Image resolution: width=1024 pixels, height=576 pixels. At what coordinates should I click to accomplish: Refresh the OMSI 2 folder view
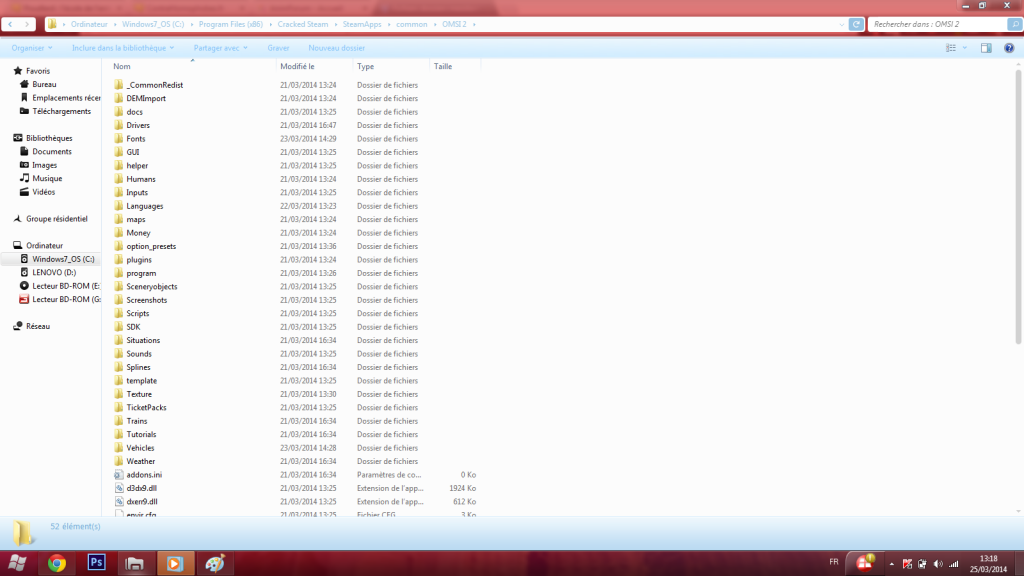pyautogui.click(x=856, y=24)
